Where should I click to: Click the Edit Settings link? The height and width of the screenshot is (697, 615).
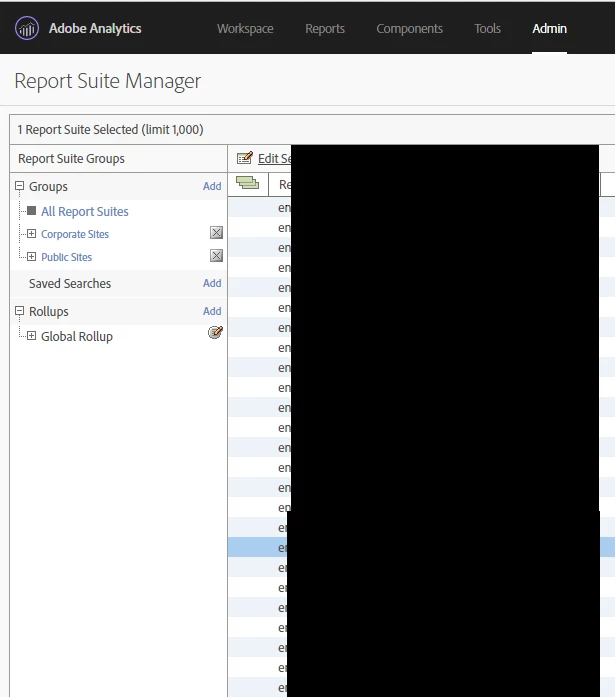click(274, 159)
